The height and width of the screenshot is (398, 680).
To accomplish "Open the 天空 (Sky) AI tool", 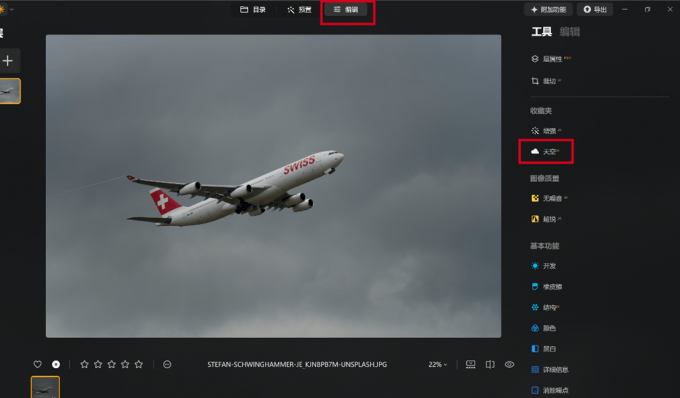I will (546, 151).
